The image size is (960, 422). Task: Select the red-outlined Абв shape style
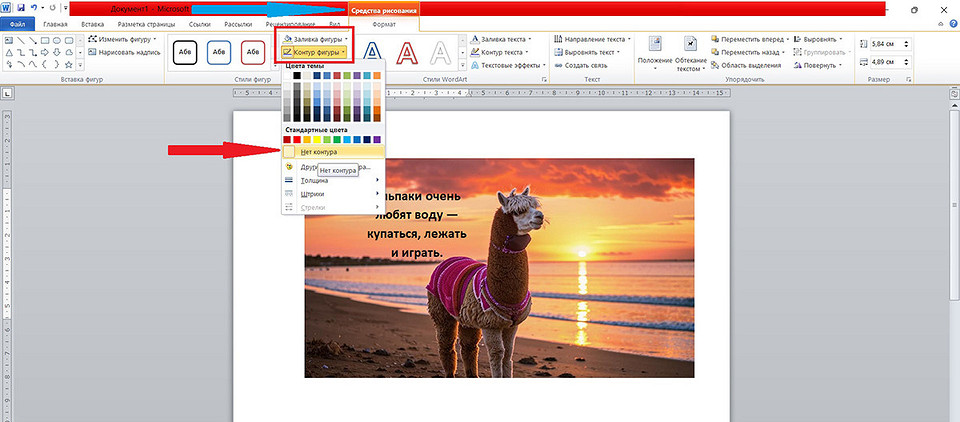click(252, 52)
